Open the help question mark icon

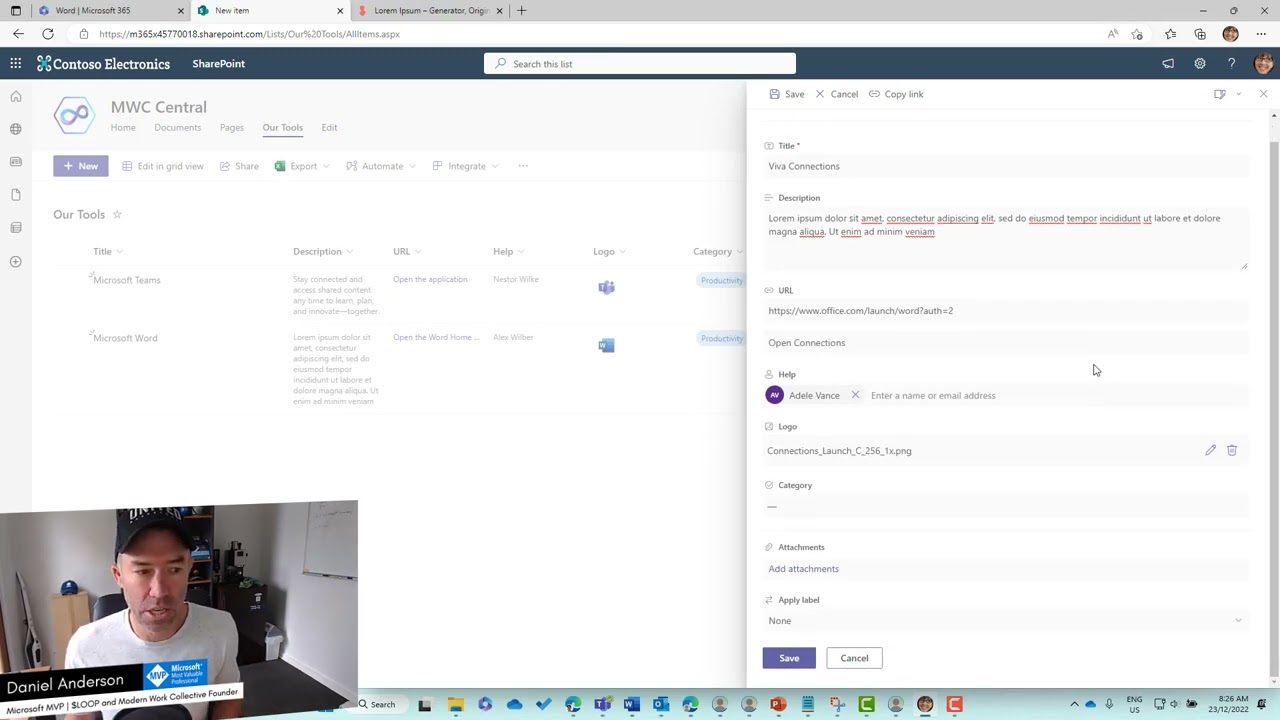tap(1231, 63)
